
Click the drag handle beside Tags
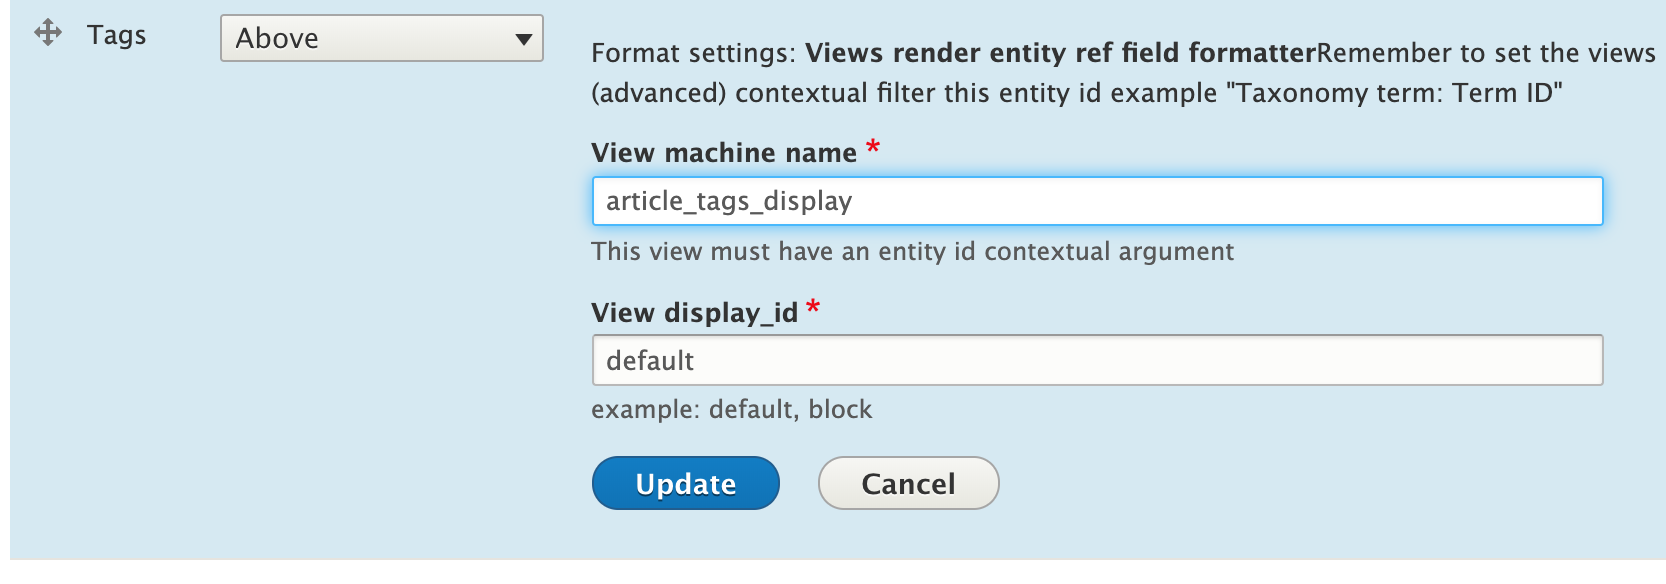coord(48,33)
